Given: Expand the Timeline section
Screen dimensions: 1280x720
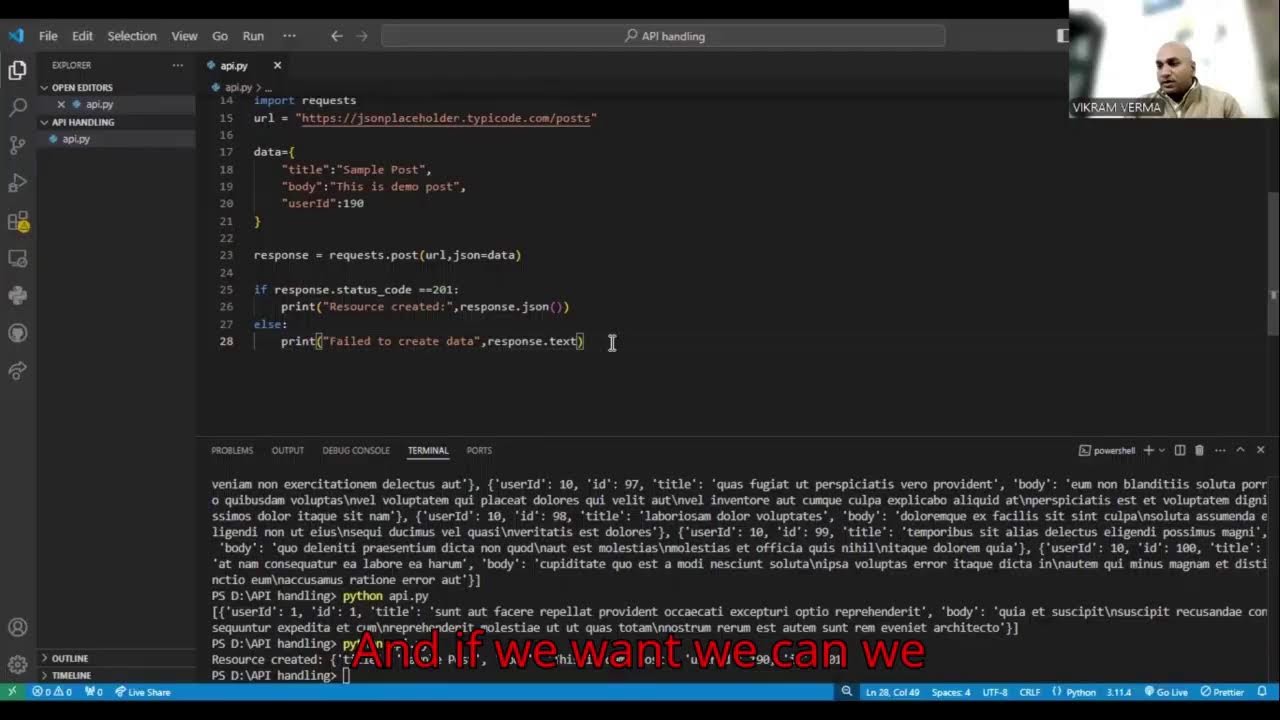Looking at the screenshot, I should (71, 675).
